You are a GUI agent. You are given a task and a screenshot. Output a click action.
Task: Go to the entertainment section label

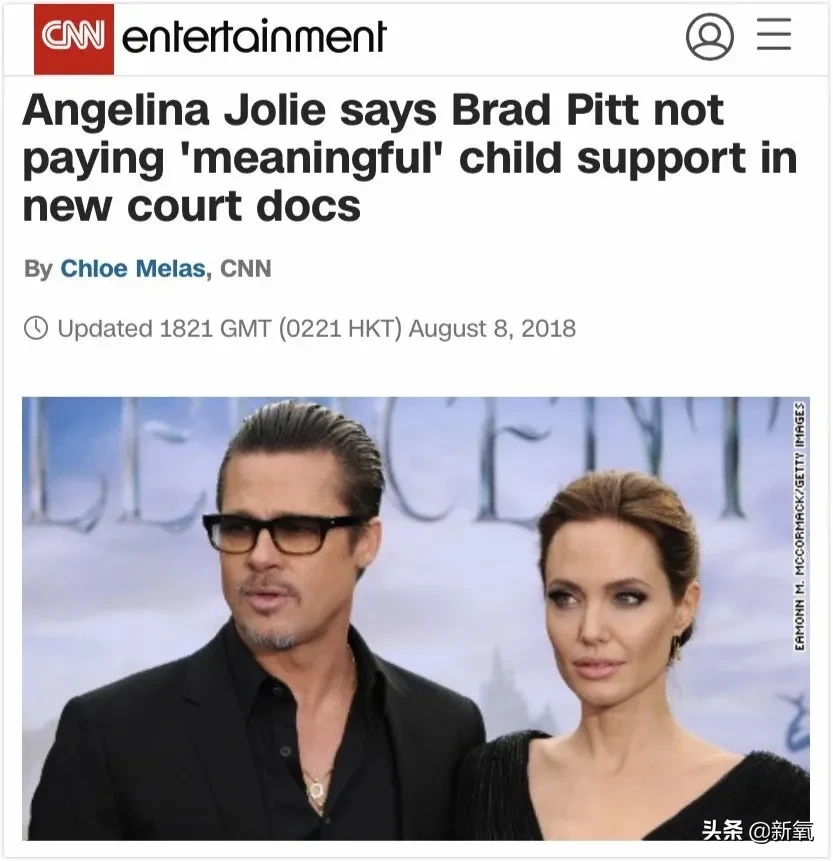click(254, 37)
